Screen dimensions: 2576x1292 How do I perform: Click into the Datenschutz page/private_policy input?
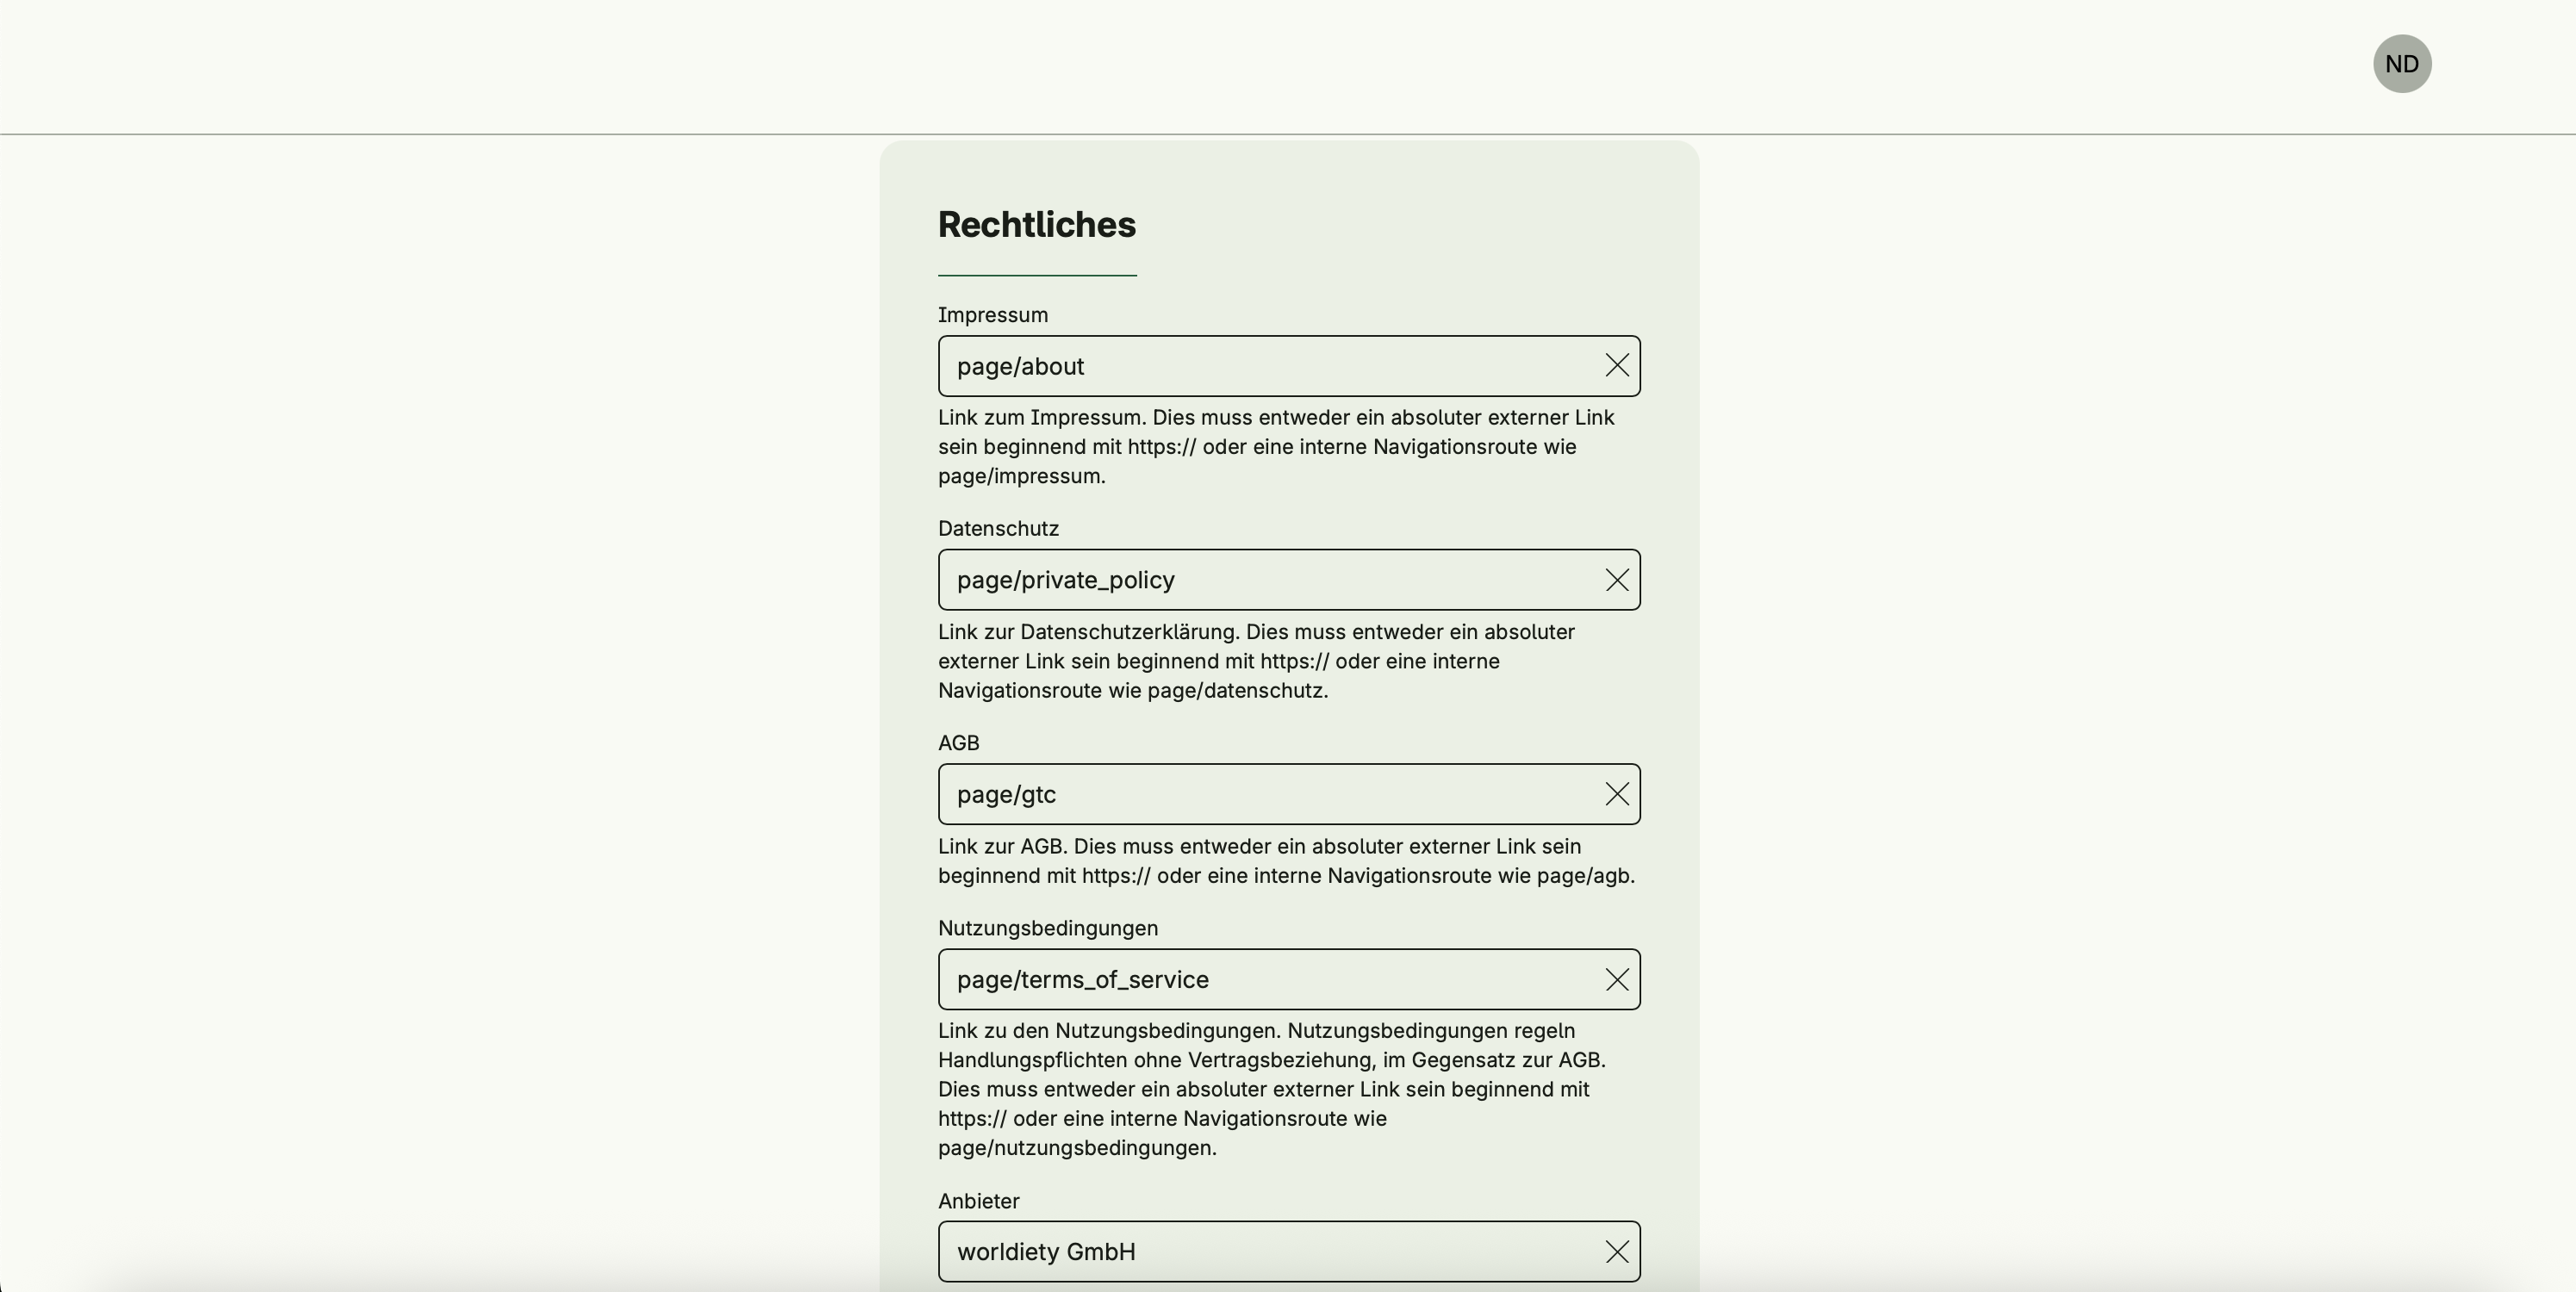[1270, 580]
